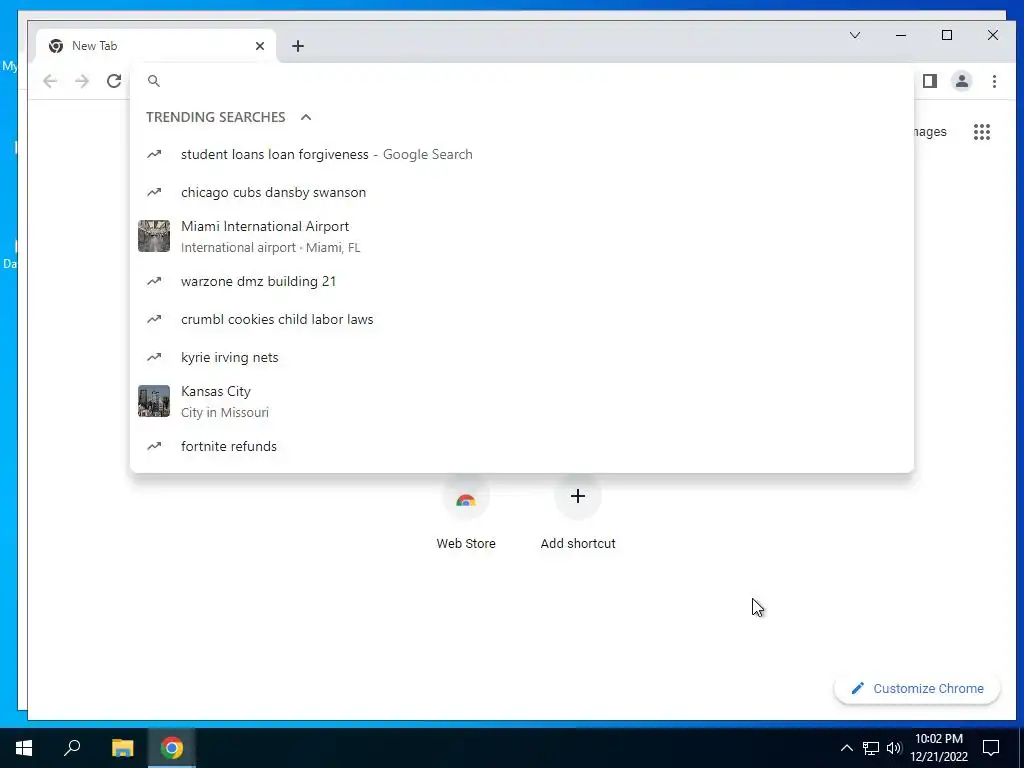Choose Kansas City suggestion
The width and height of the screenshot is (1024, 768).
click(x=522, y=401)
